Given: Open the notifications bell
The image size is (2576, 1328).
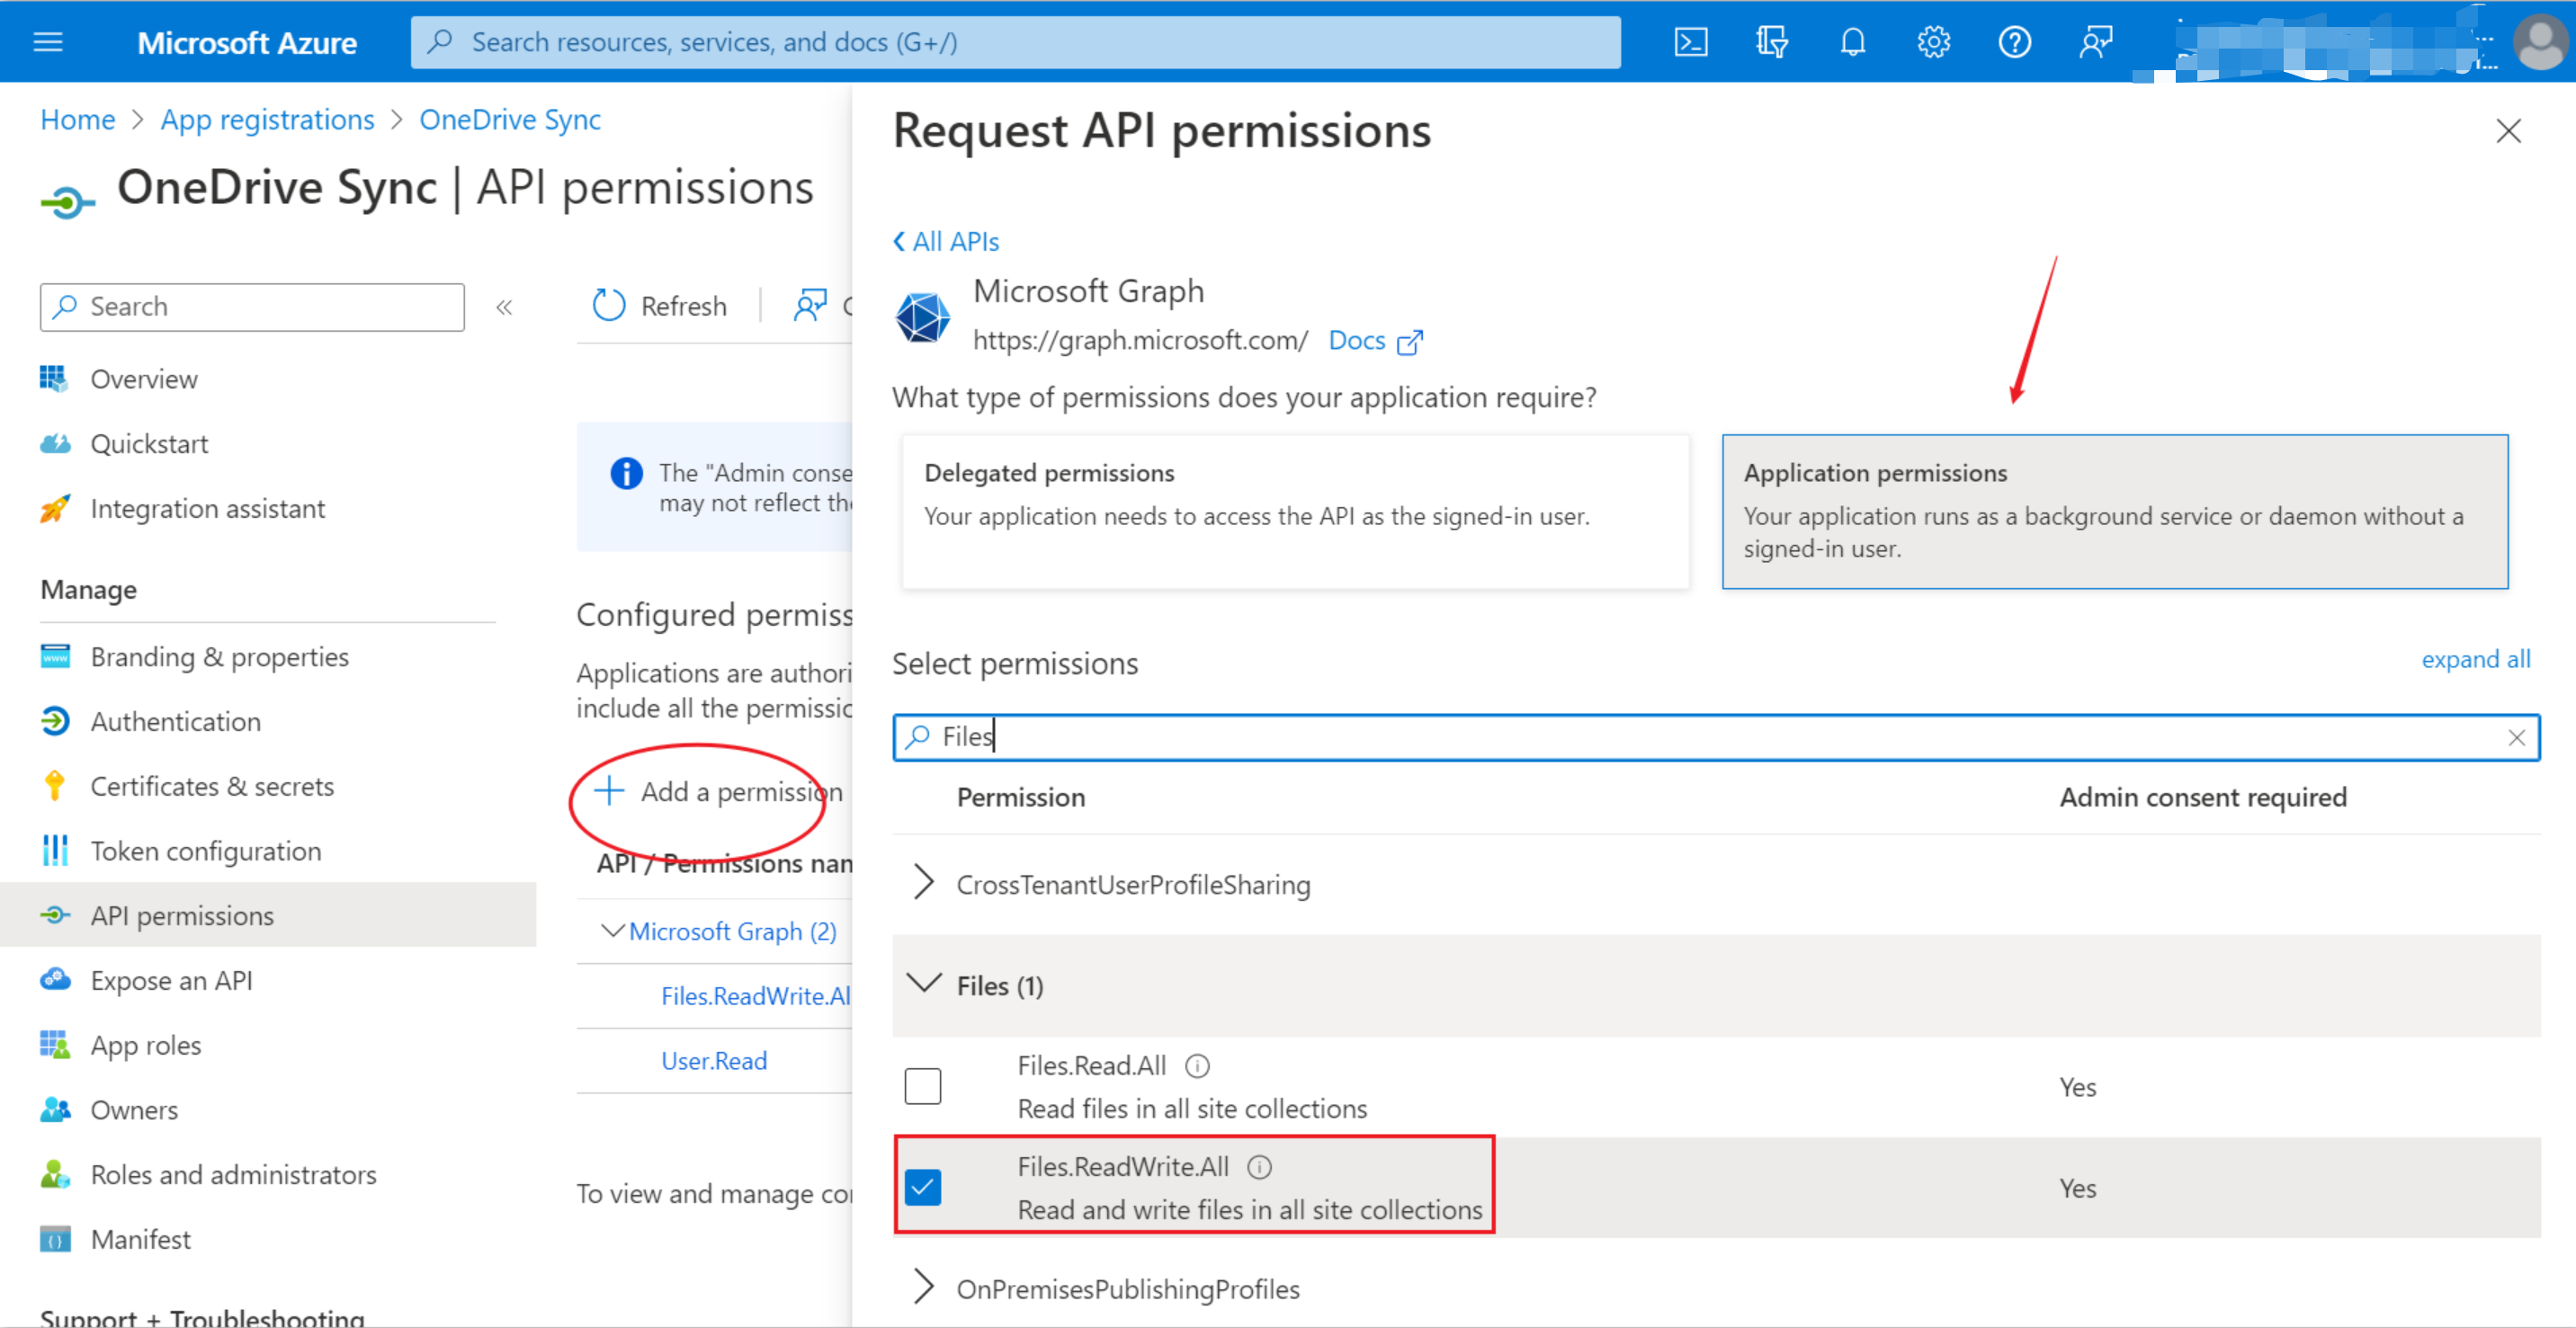Looking at the screenshot, I should coord(1853,42).
